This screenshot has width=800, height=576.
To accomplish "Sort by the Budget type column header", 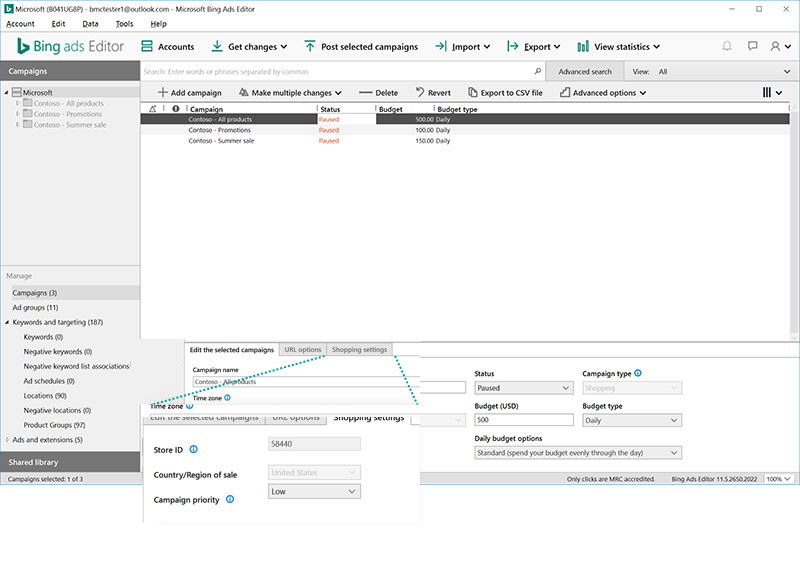I will pos(457,109).
